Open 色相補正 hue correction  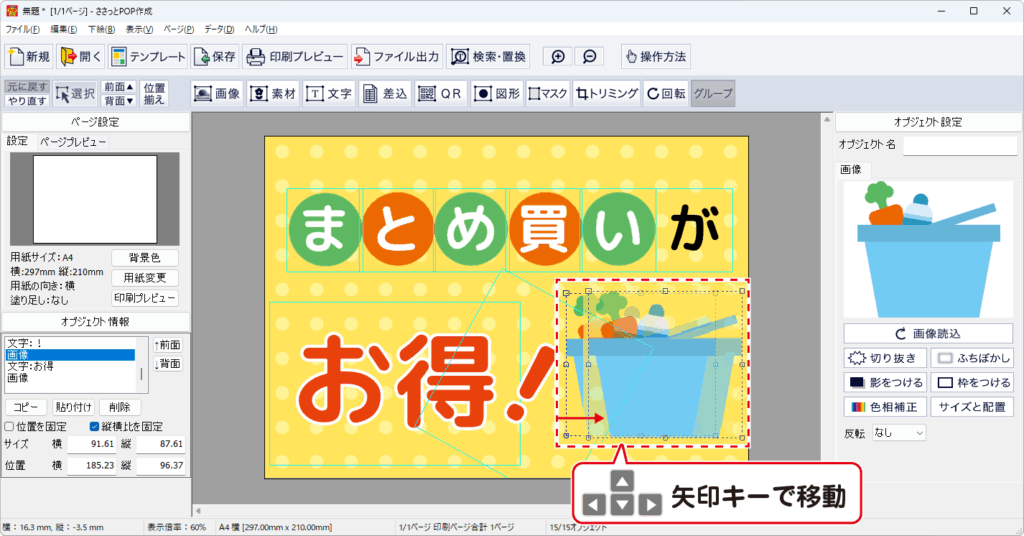click(x=885, y=407)
